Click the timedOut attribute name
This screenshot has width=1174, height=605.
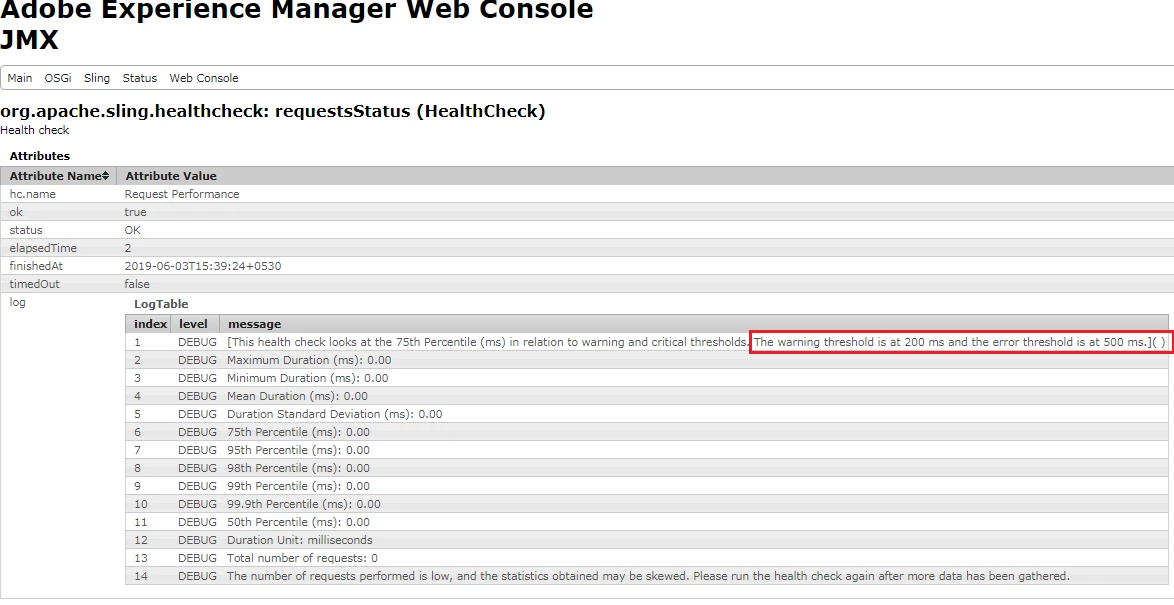[x=34, y=284]
